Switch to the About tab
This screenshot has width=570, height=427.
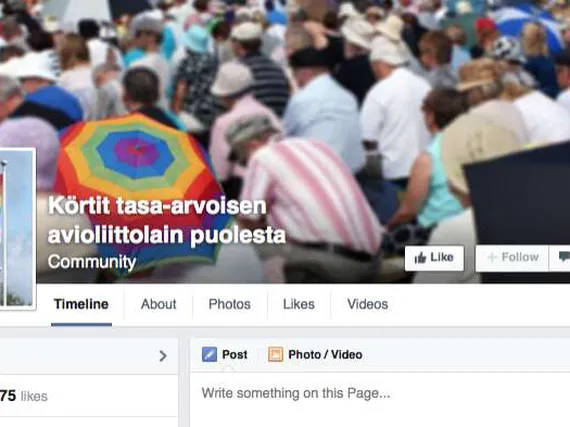pyautogui.click(x=158, y=304)
